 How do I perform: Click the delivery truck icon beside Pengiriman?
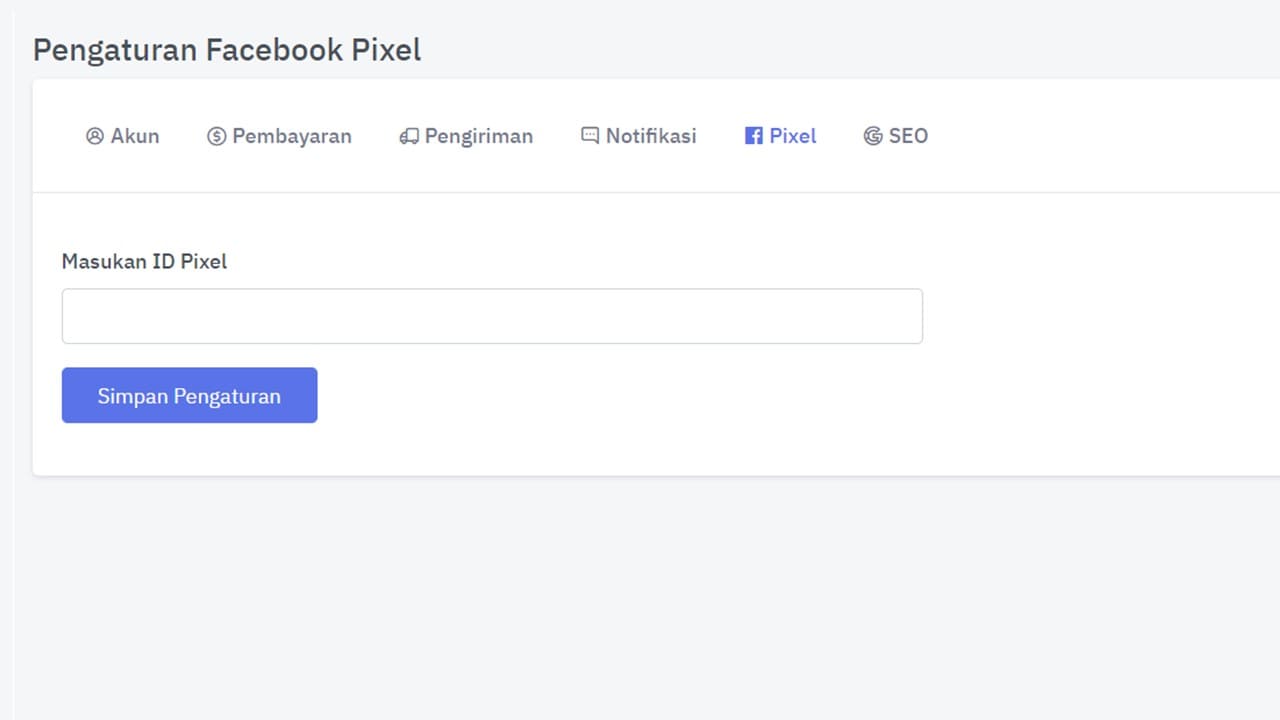(x=409, y=136)
